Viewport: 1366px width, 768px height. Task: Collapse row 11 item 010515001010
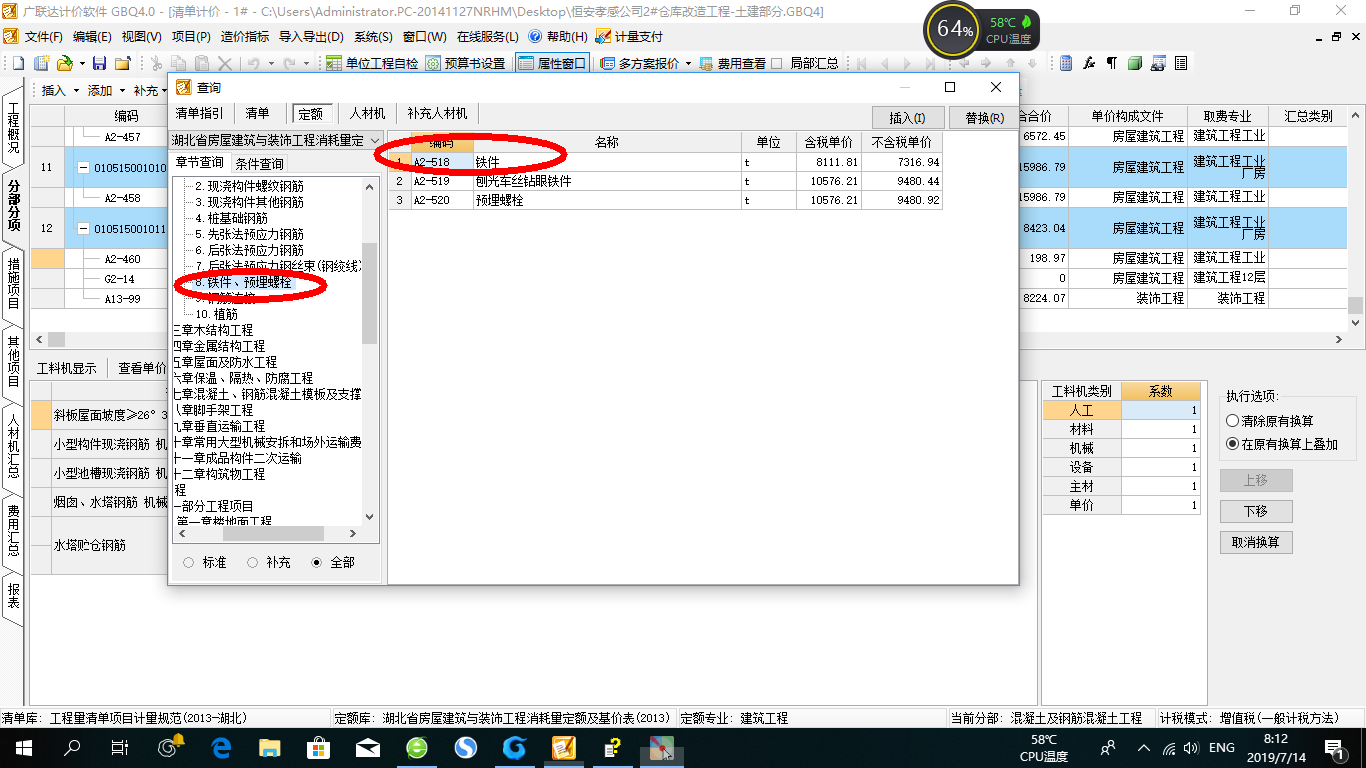pyautogui.click(x=84, y=167)
